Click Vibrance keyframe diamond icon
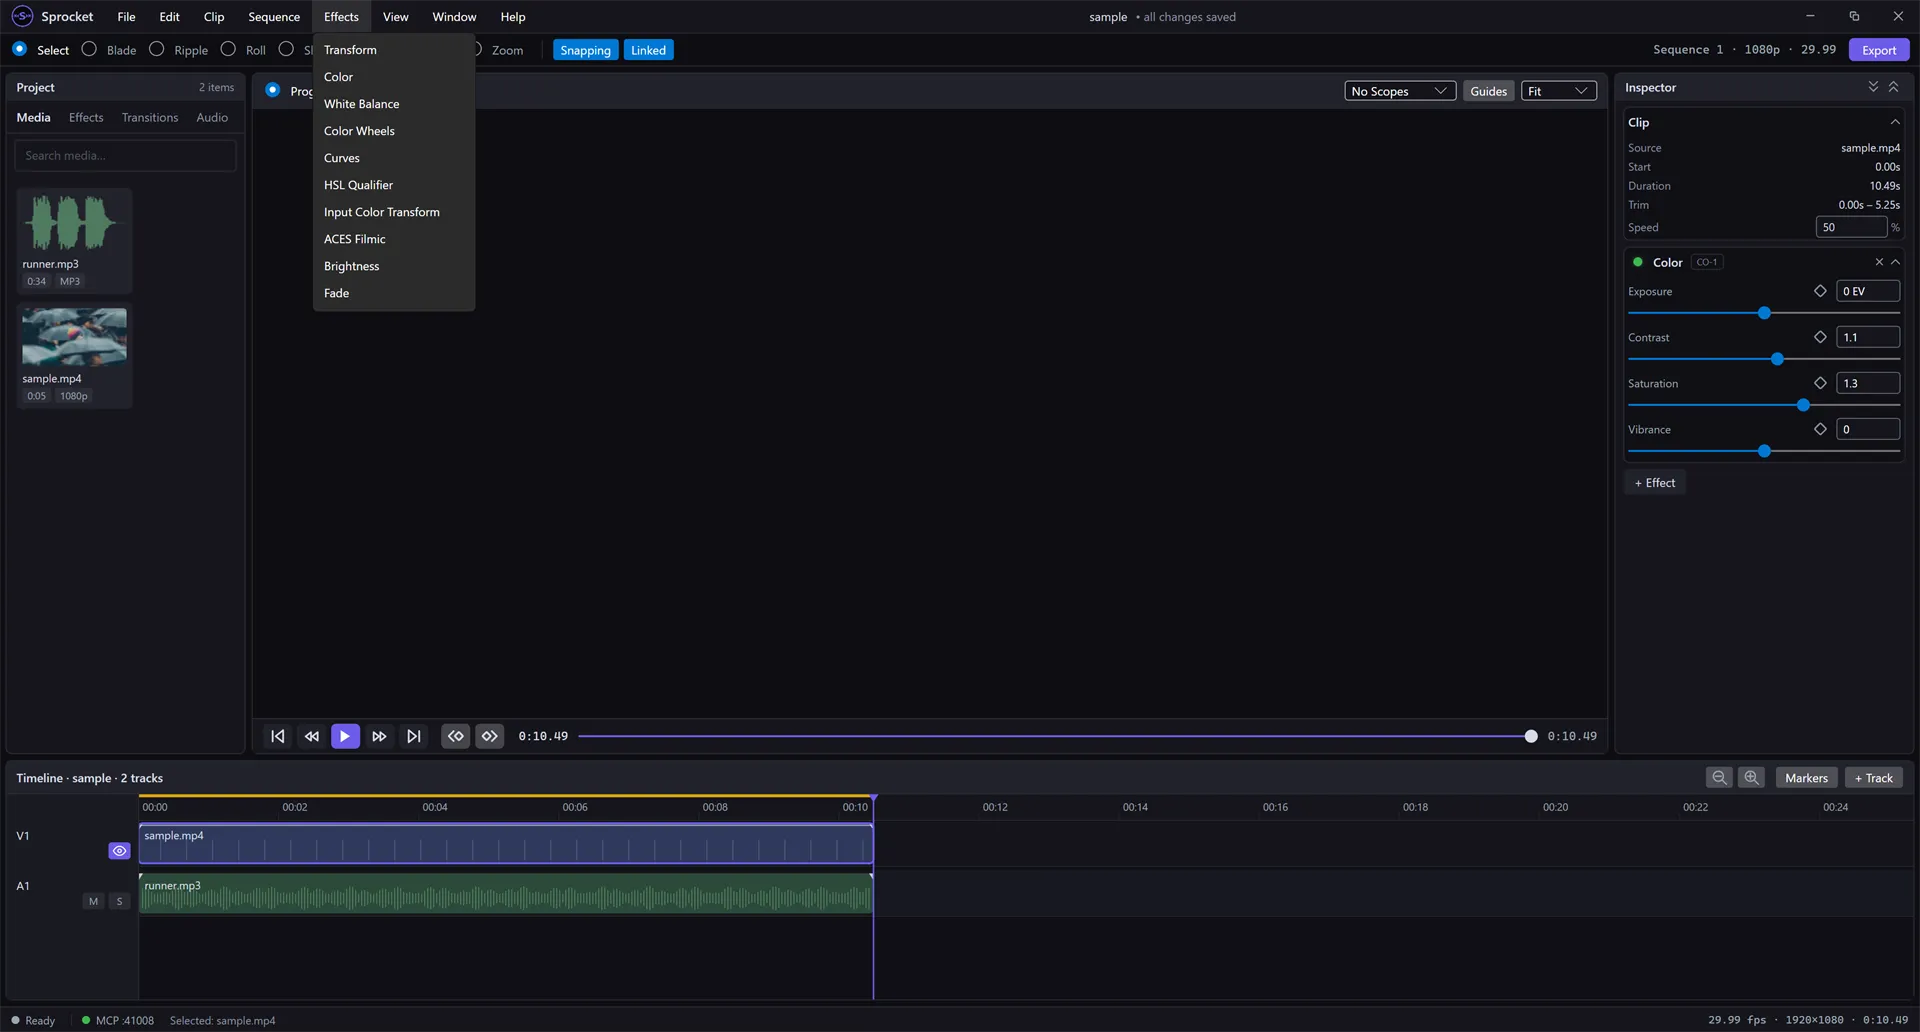Viewport: 1920px width, 1032px height. tap(1820, 429)
